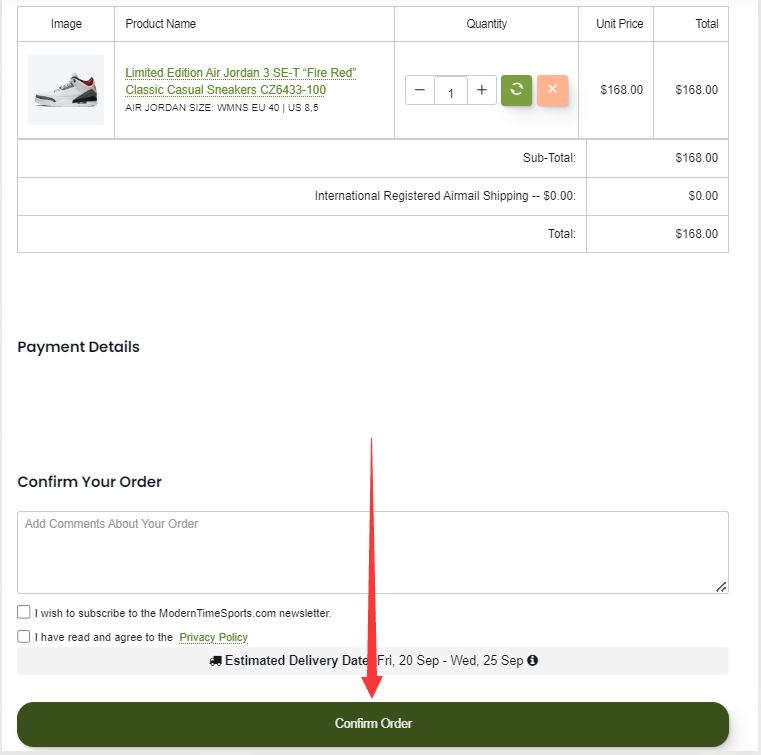Click the quantity input field

[x=451, y=90]
